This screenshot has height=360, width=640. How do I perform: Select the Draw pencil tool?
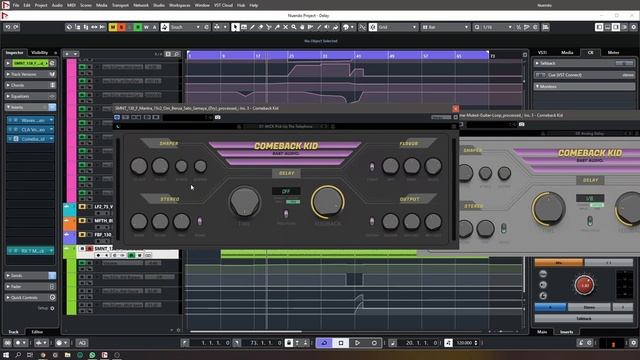pos(252,27)
